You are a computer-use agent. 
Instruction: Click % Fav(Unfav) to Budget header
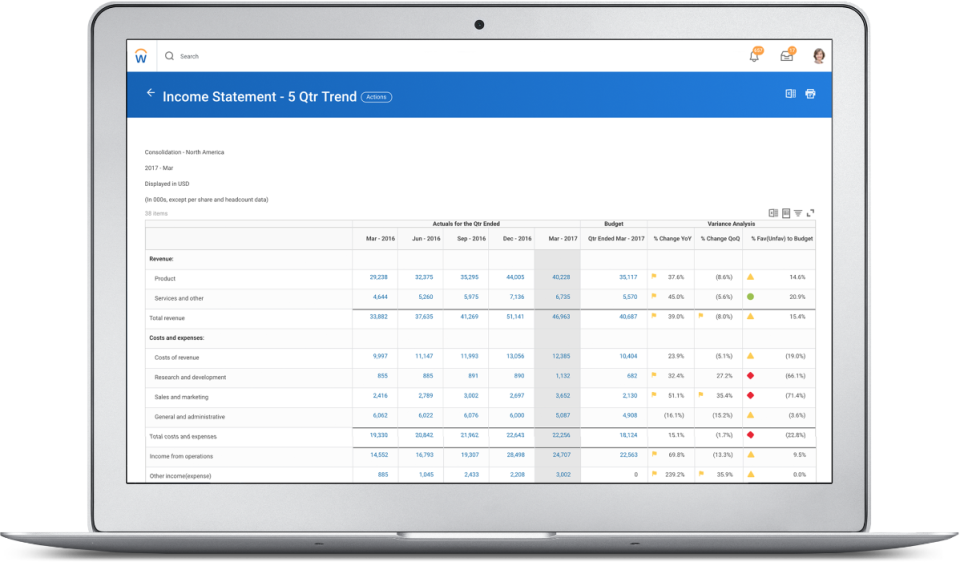click(x=782, y=239)
